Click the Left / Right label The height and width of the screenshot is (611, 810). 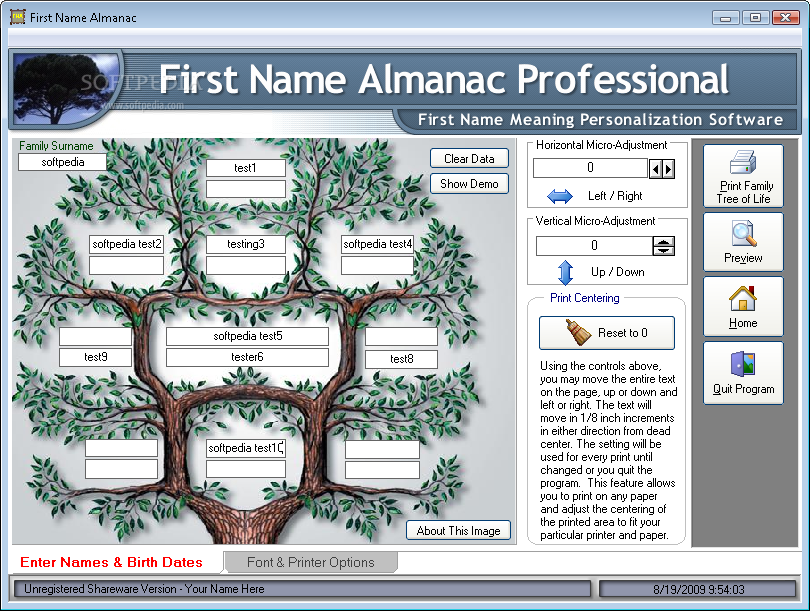pos(615,196)
